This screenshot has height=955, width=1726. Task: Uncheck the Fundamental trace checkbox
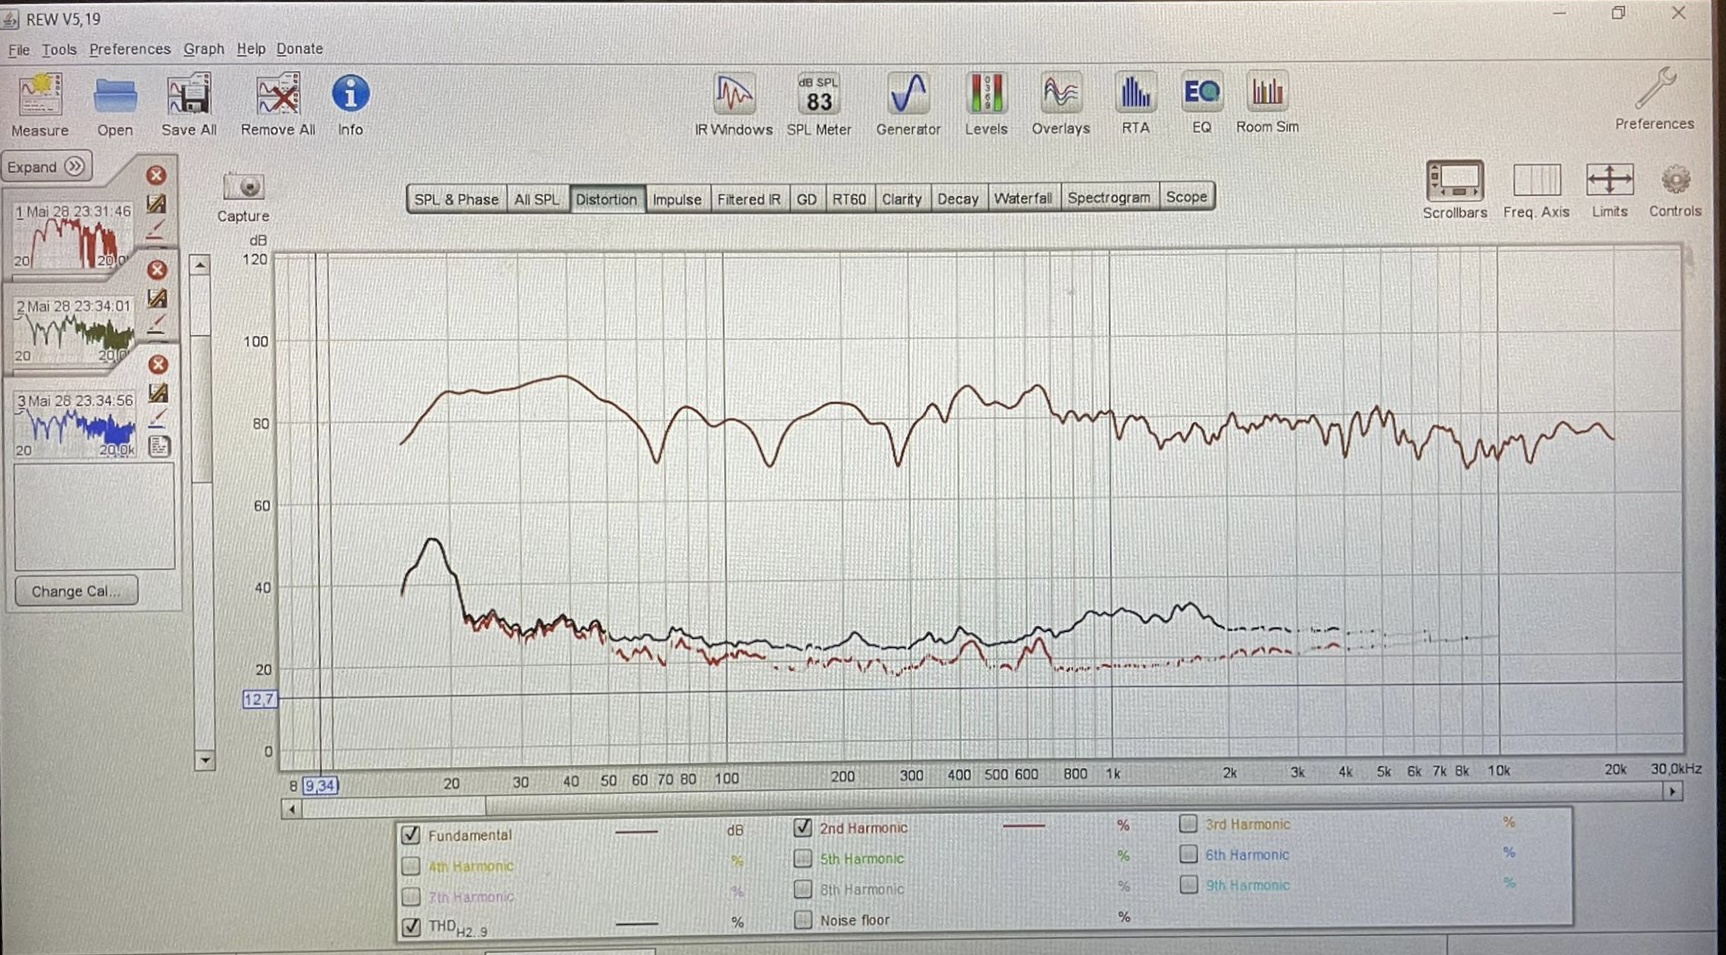[411, 835]
